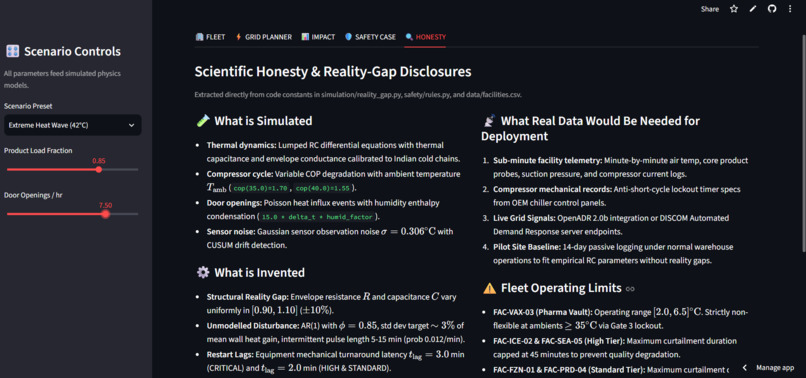This screenshot has height=378, width=806.
Task: Open the SAFETY CASE tab
Action: click(x=370, y=37)
